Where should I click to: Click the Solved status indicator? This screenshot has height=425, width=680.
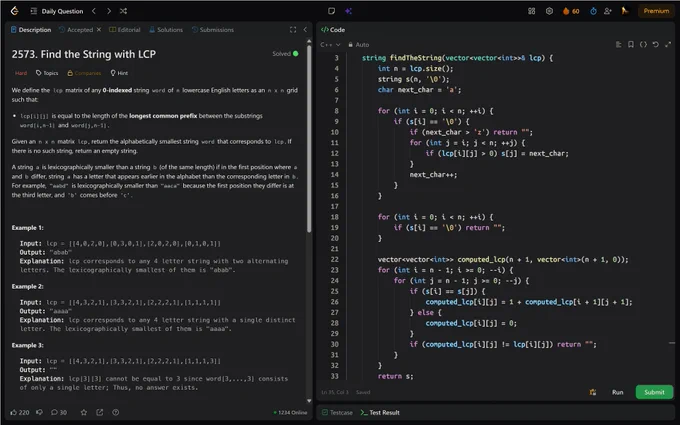(285, 54)
